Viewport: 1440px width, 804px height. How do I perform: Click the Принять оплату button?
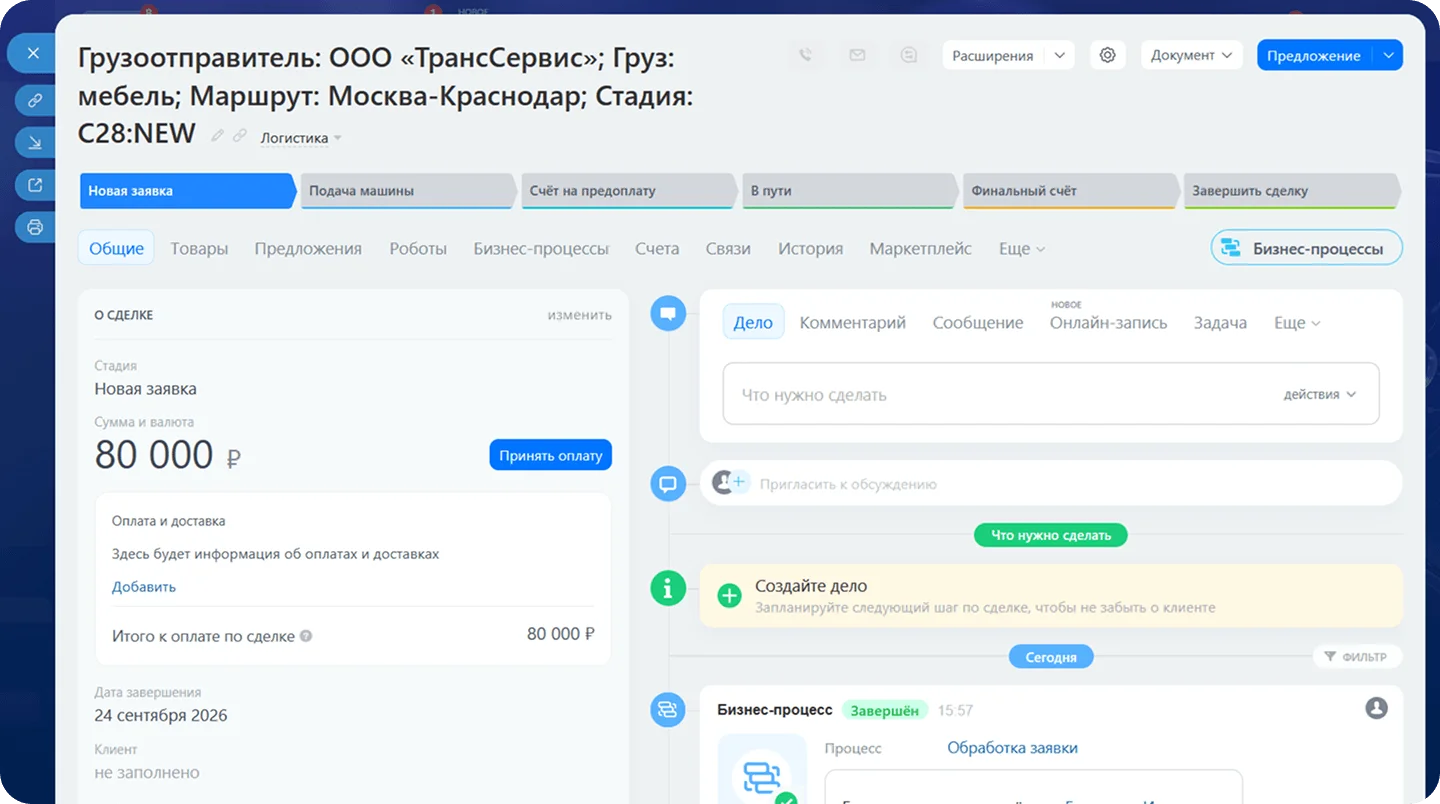550,455
